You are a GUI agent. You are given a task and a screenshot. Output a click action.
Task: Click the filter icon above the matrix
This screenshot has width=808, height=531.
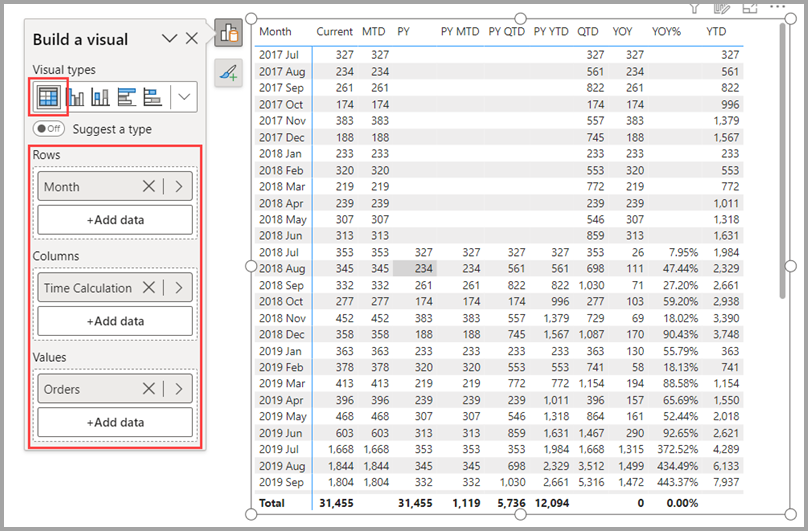696,8
